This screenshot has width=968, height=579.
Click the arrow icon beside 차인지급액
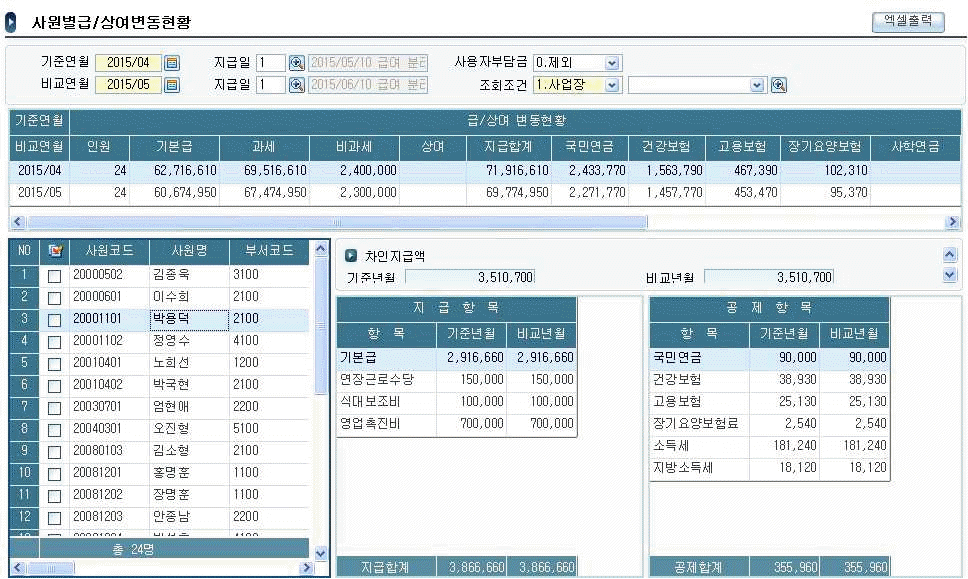[351, 256]
